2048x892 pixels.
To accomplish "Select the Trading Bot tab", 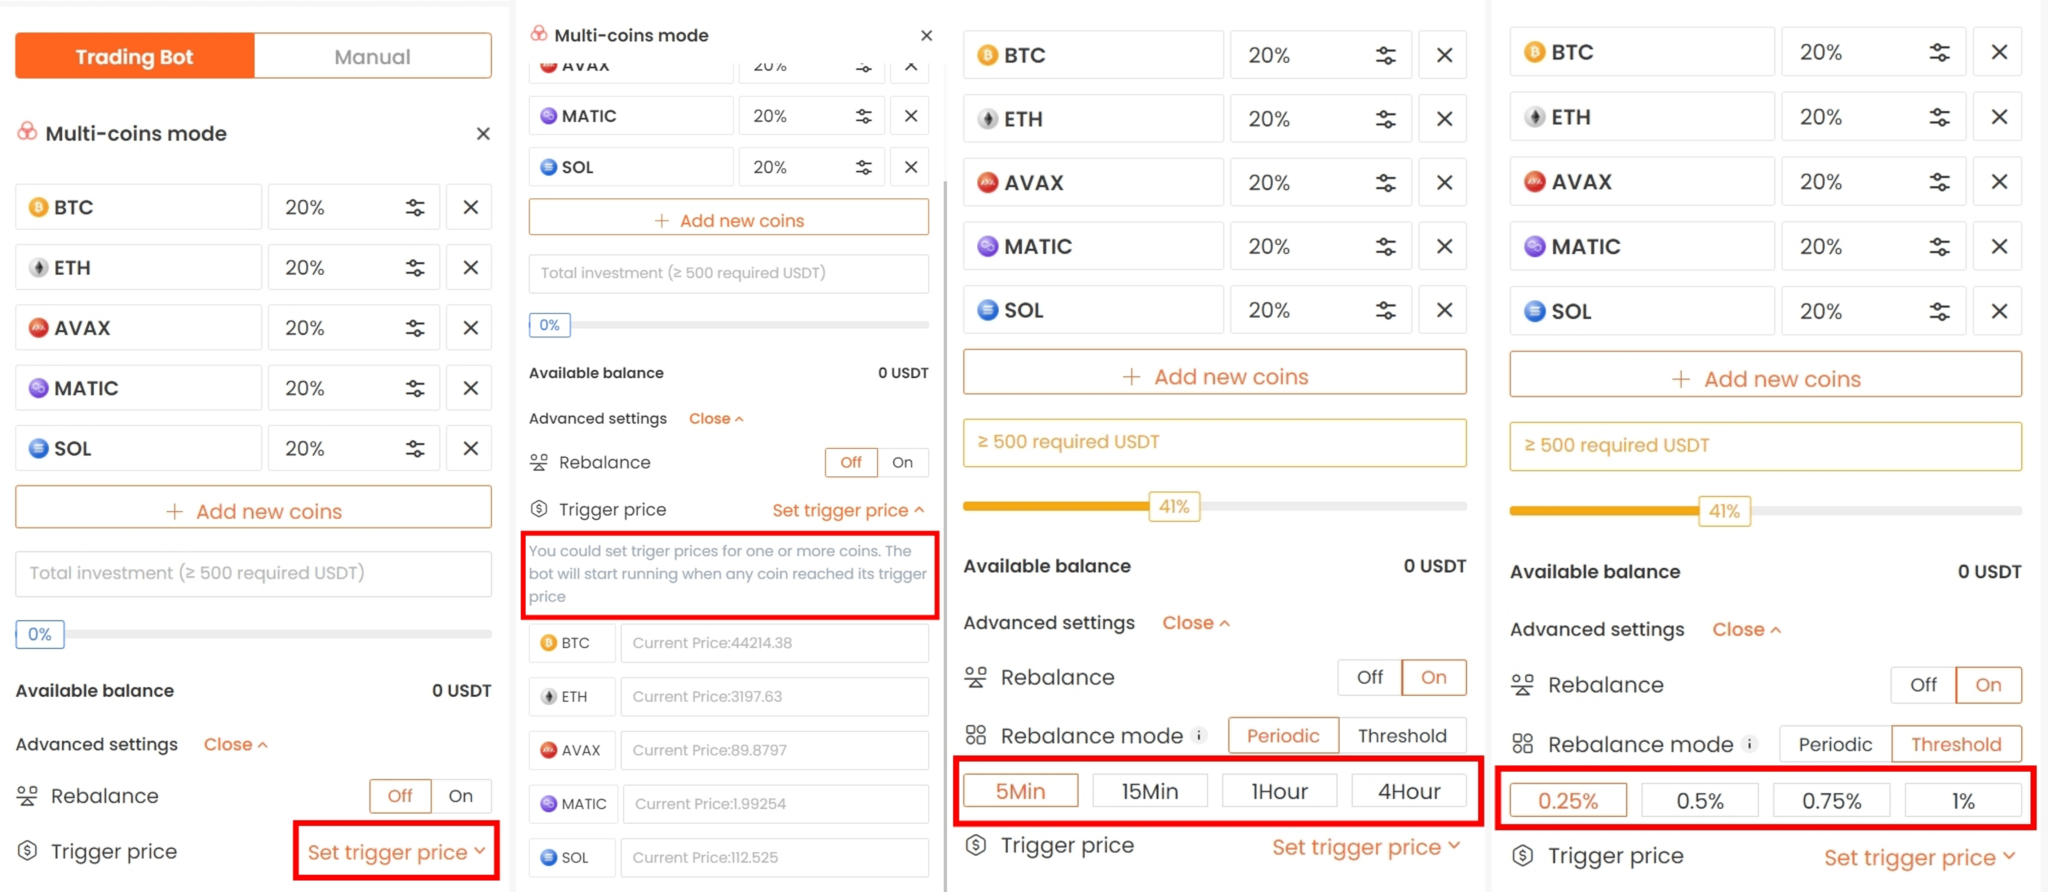I will (134, 56).
